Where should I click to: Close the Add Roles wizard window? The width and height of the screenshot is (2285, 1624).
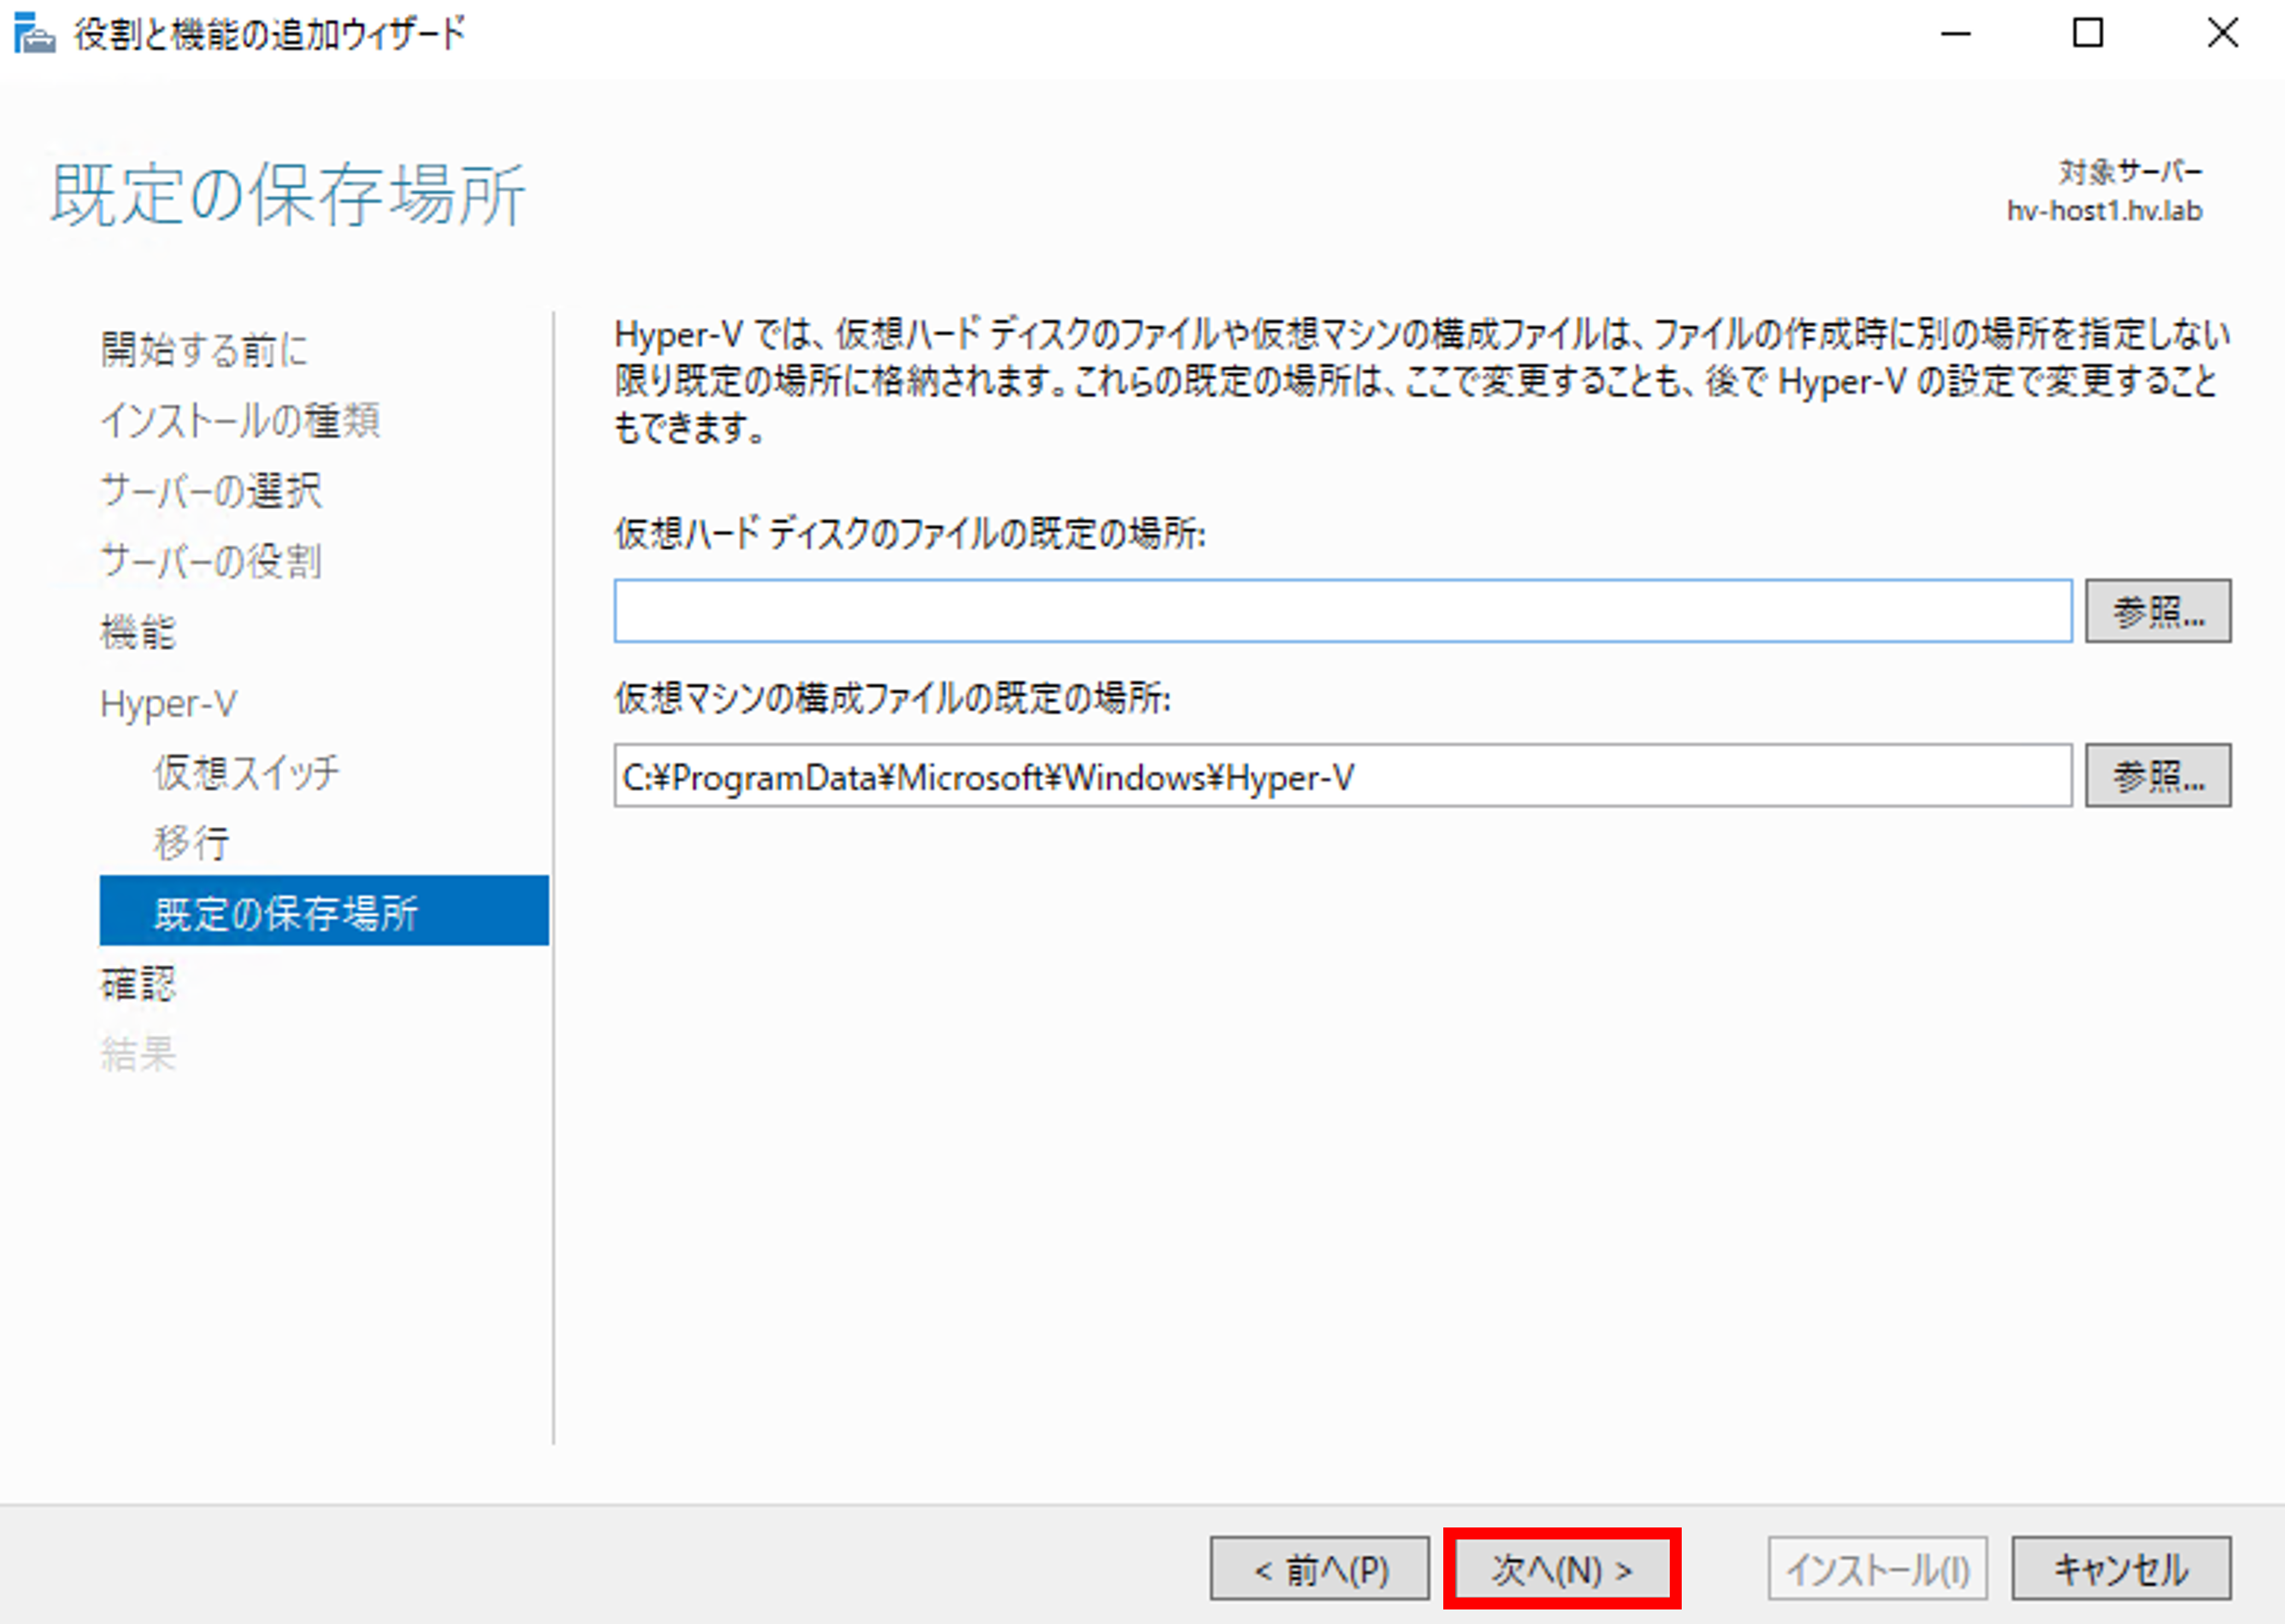(x=2222, y=34)
